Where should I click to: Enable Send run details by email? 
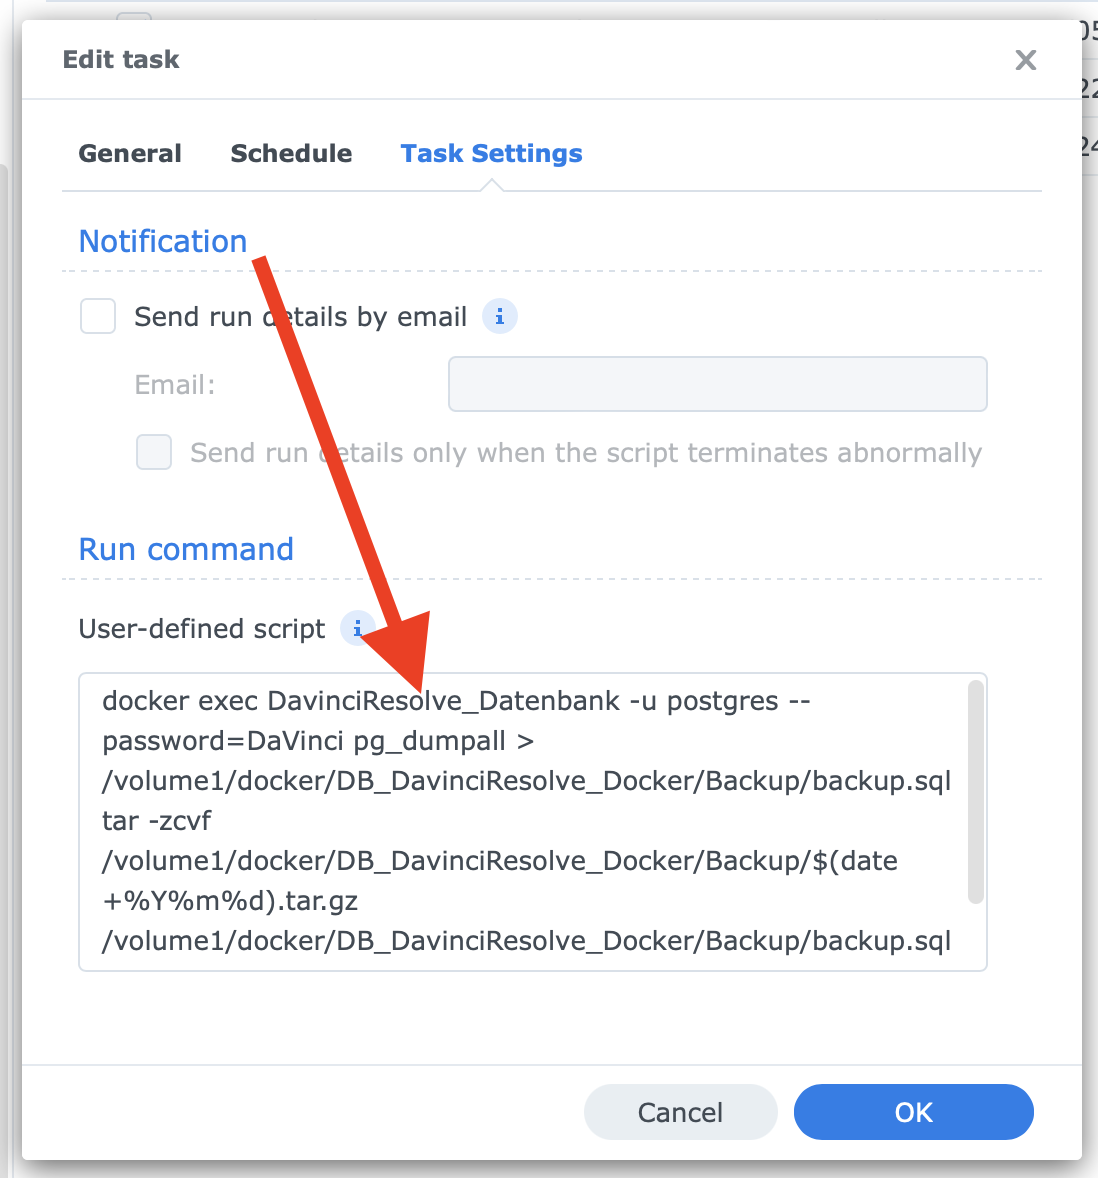[x=98, y=316]
